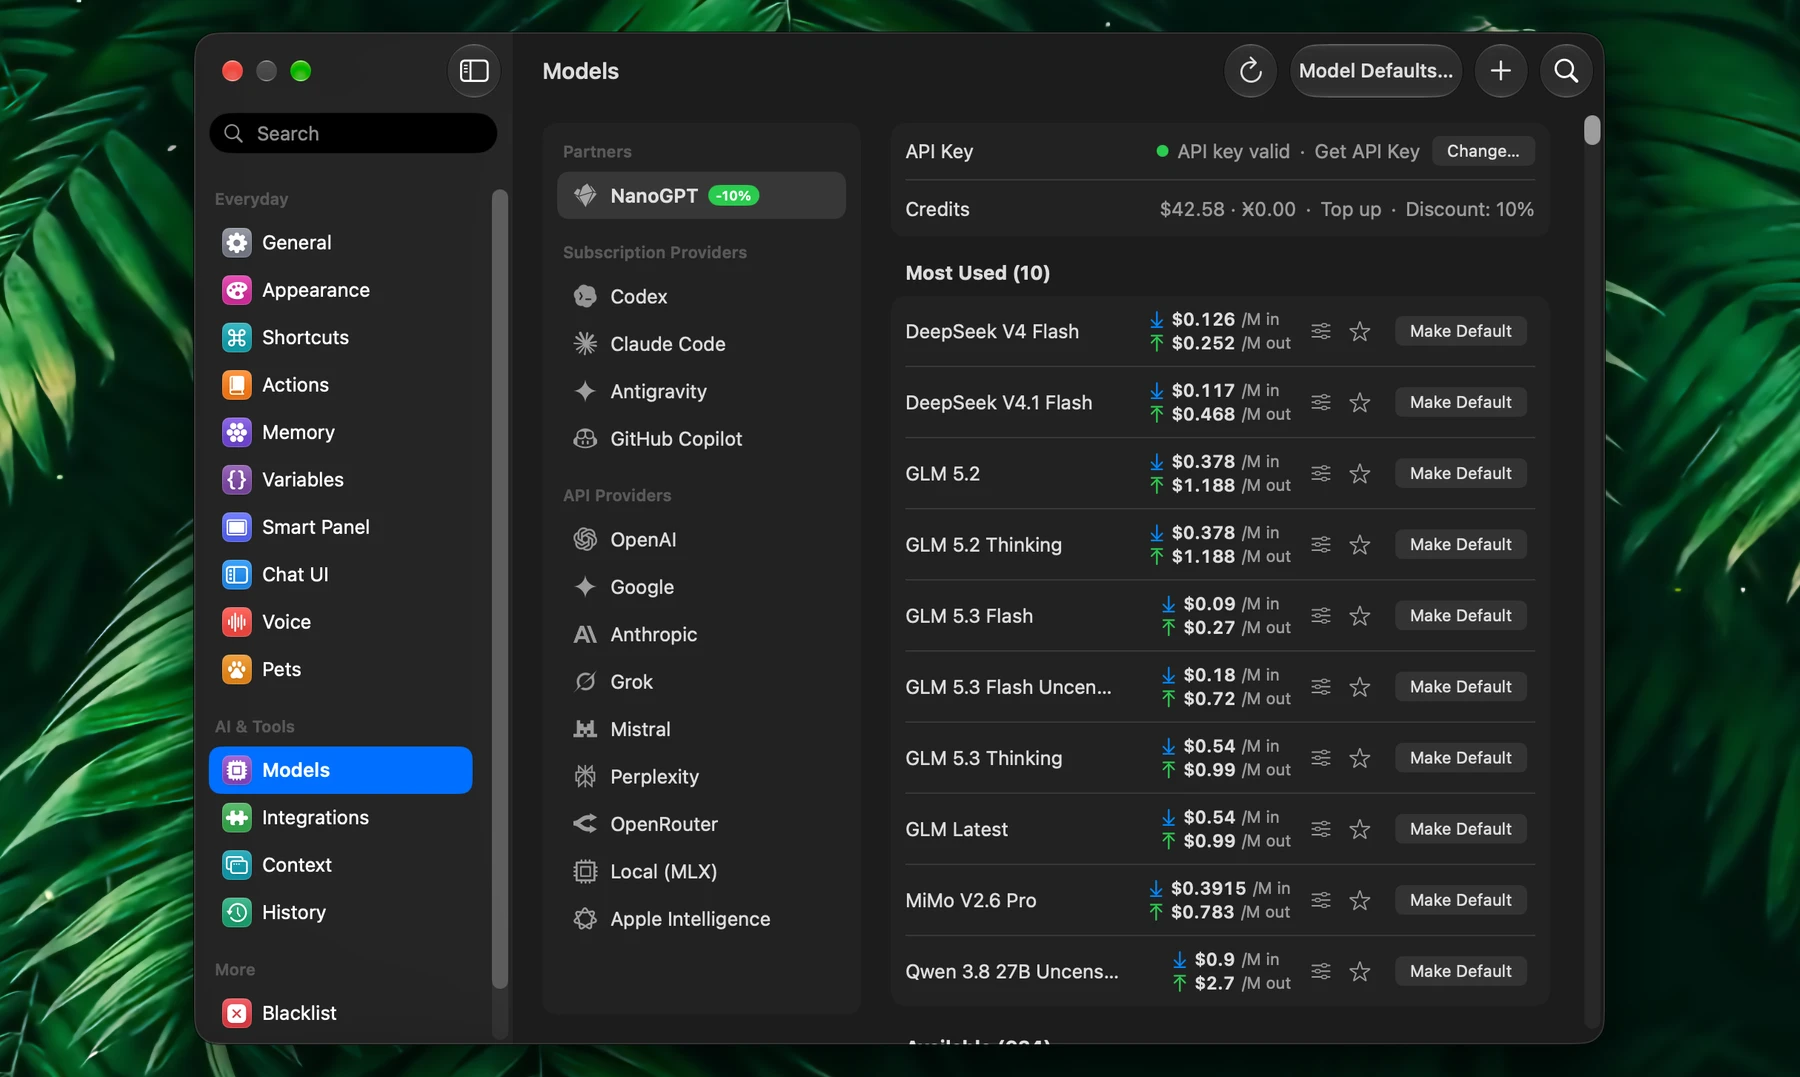Star the GLM 5.2 model
Image resolution: width=1800 pixels, height=1077 pixels.
tap(1360, 473)
